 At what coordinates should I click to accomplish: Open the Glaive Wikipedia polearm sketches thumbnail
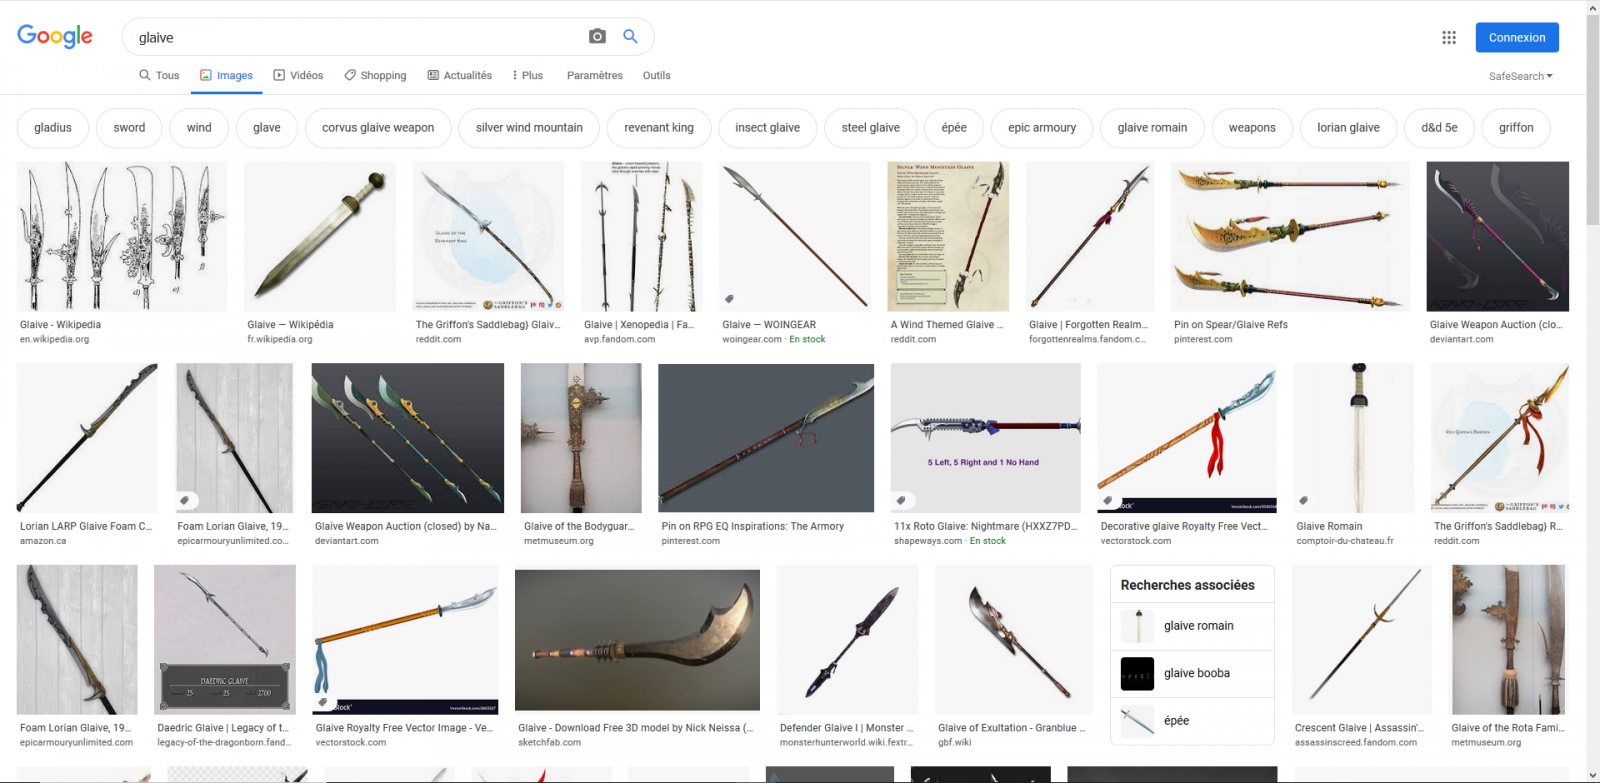tap(122, 237)
